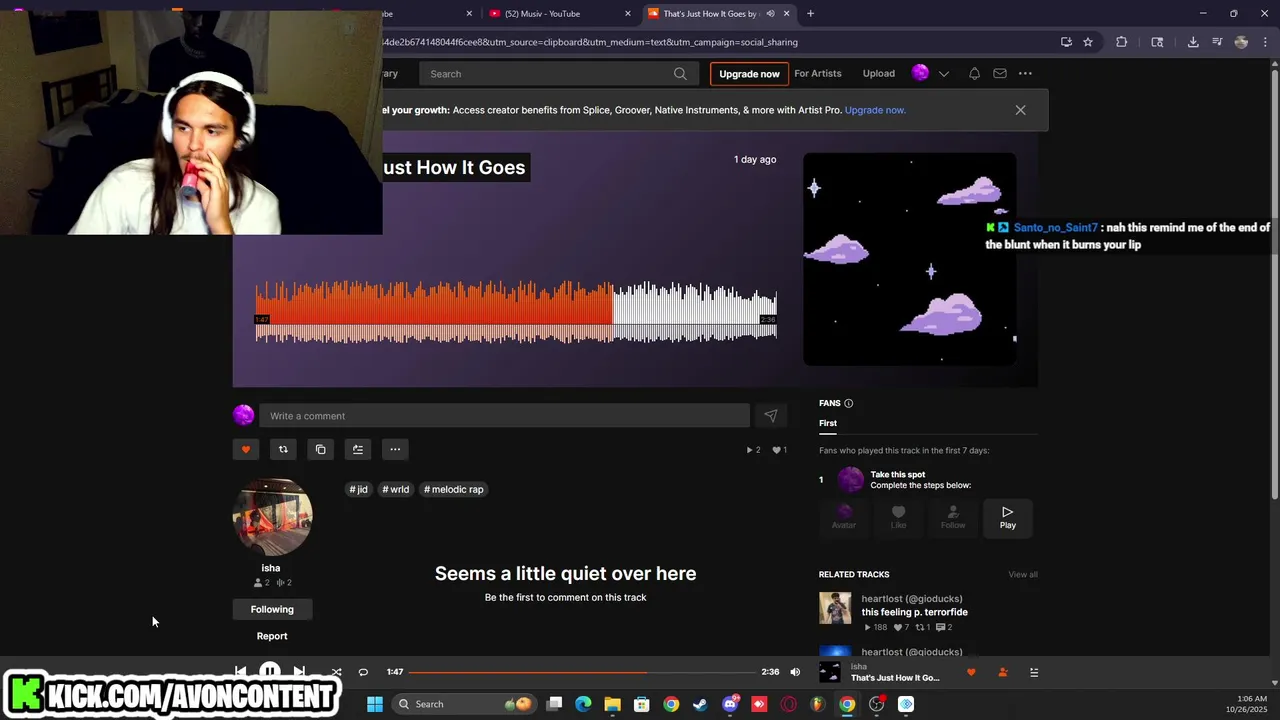Open heartlost artwork thumbnail in Related Tracks
Screen dimensions: 1280x720
(x=835, y=608)
